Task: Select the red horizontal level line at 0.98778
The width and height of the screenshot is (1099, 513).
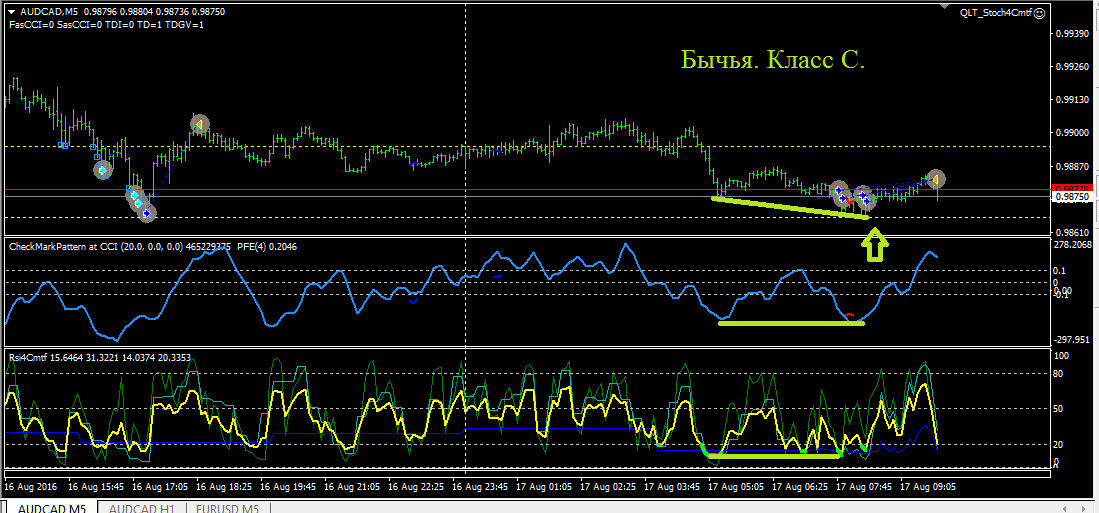Action: [526, 189]
